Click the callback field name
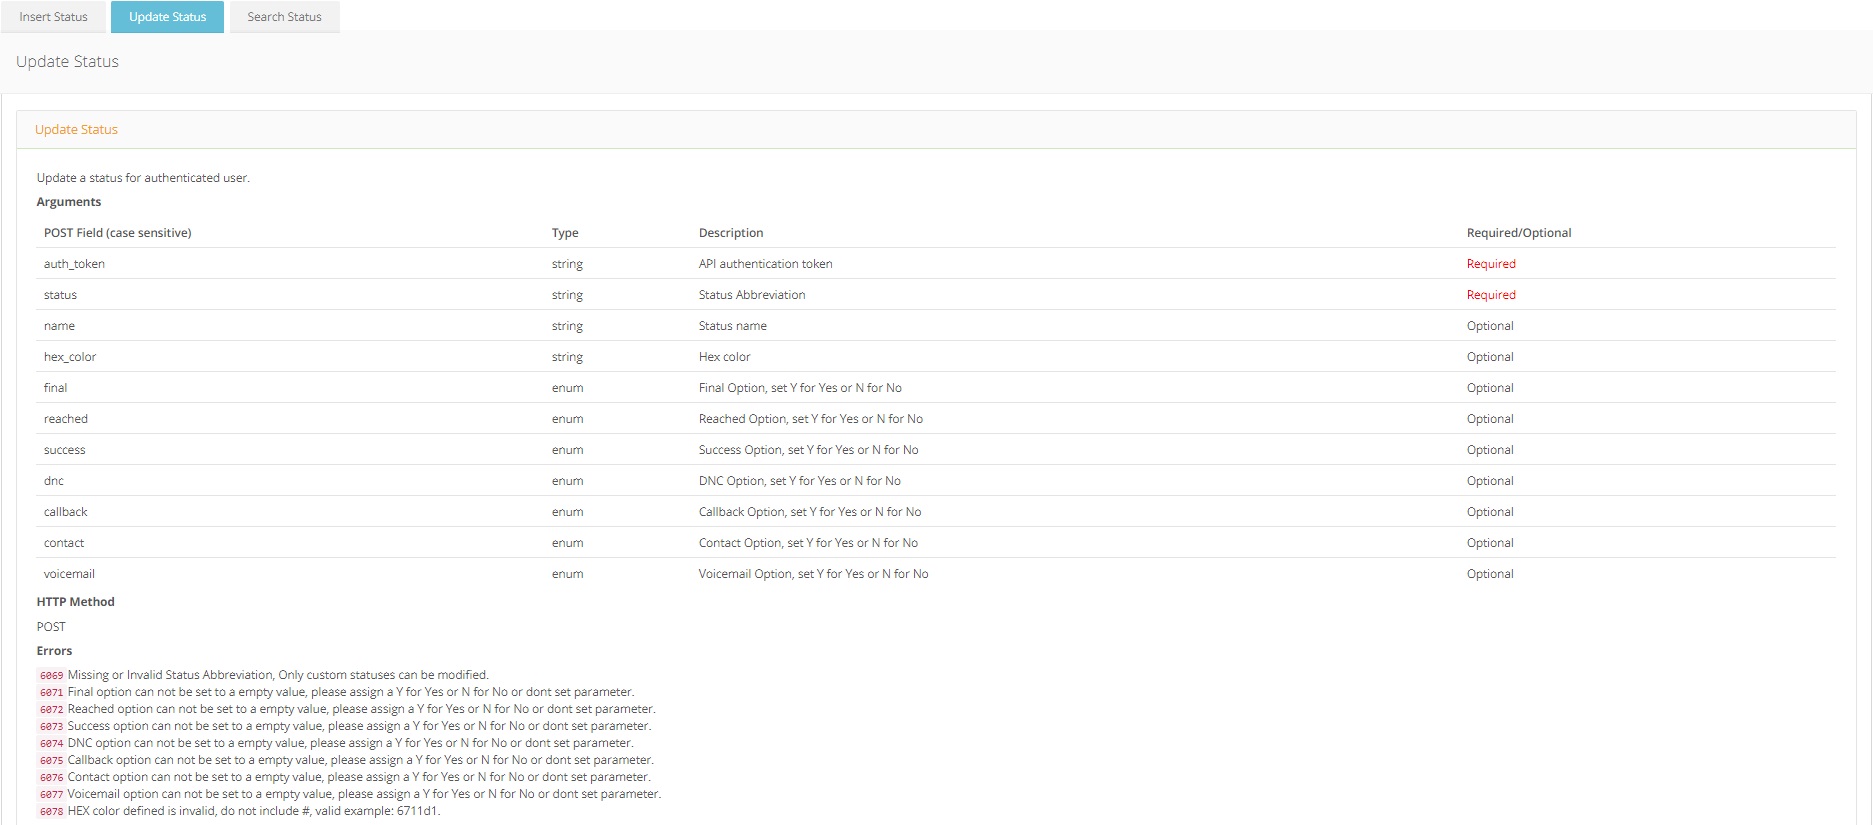Image resolution: width=1873 pixels, height=825 pixels. click(x=66, y=512)
